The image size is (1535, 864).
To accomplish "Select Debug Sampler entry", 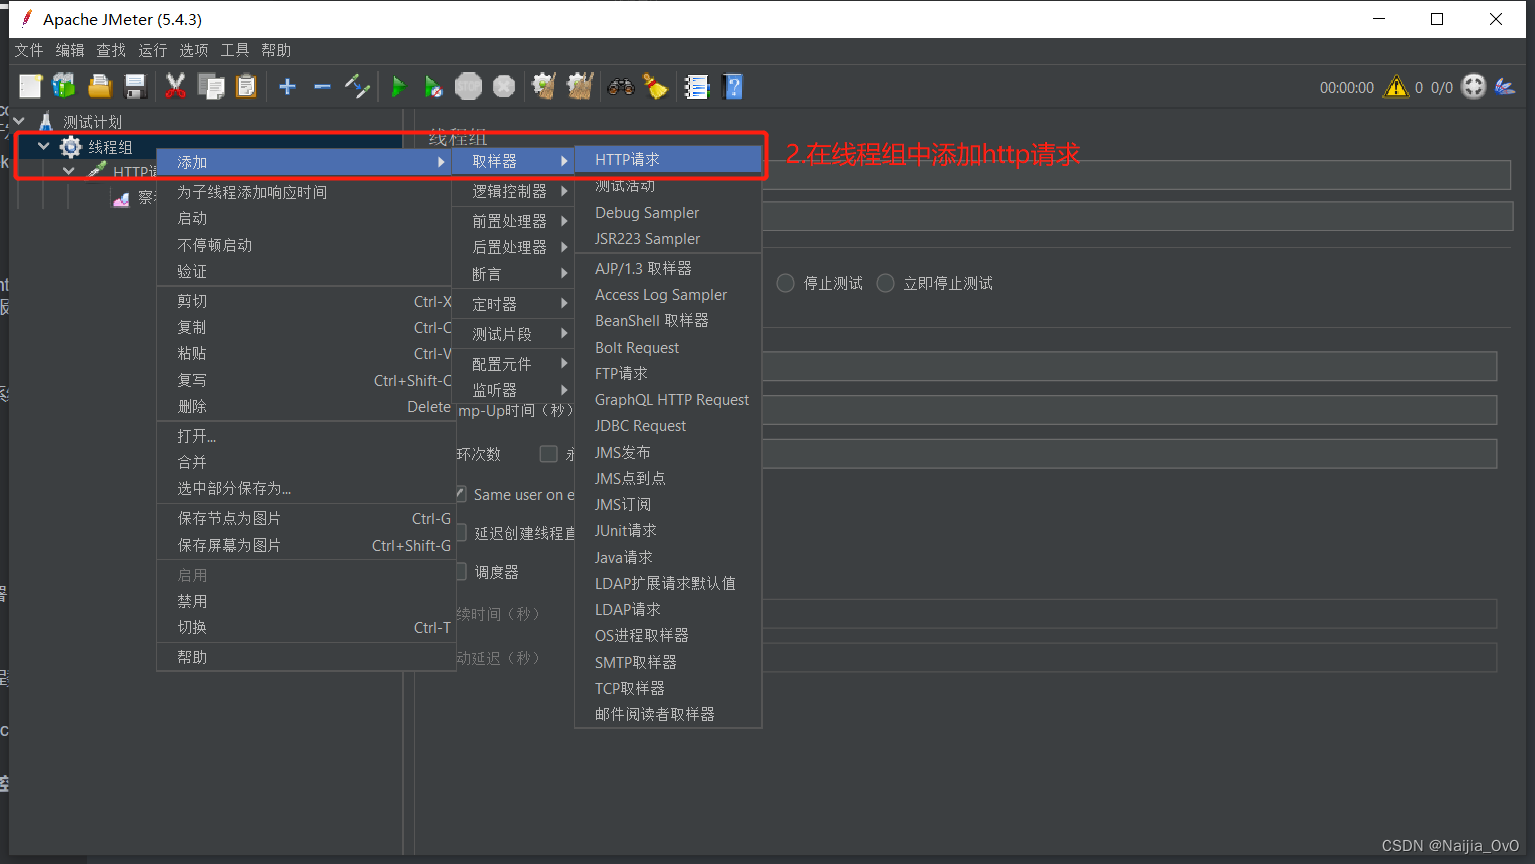I will coord(668,213).
